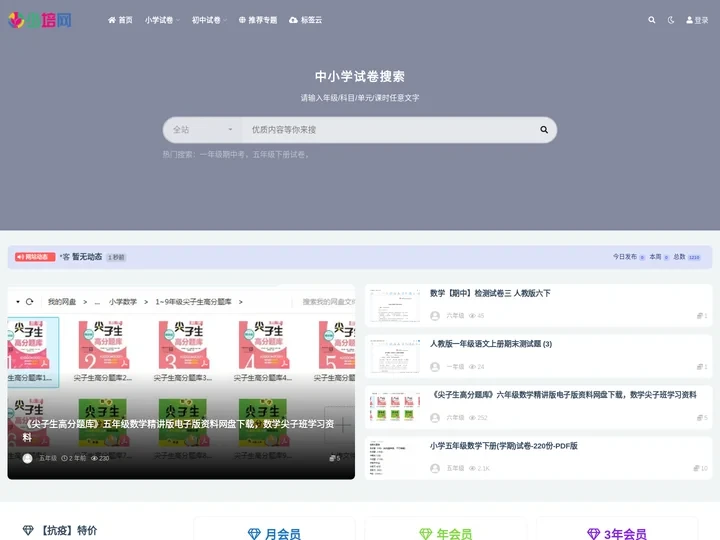
Task: Click comment count icon on 六年级数学精讲版 post
Action: [x=702, y=417]
